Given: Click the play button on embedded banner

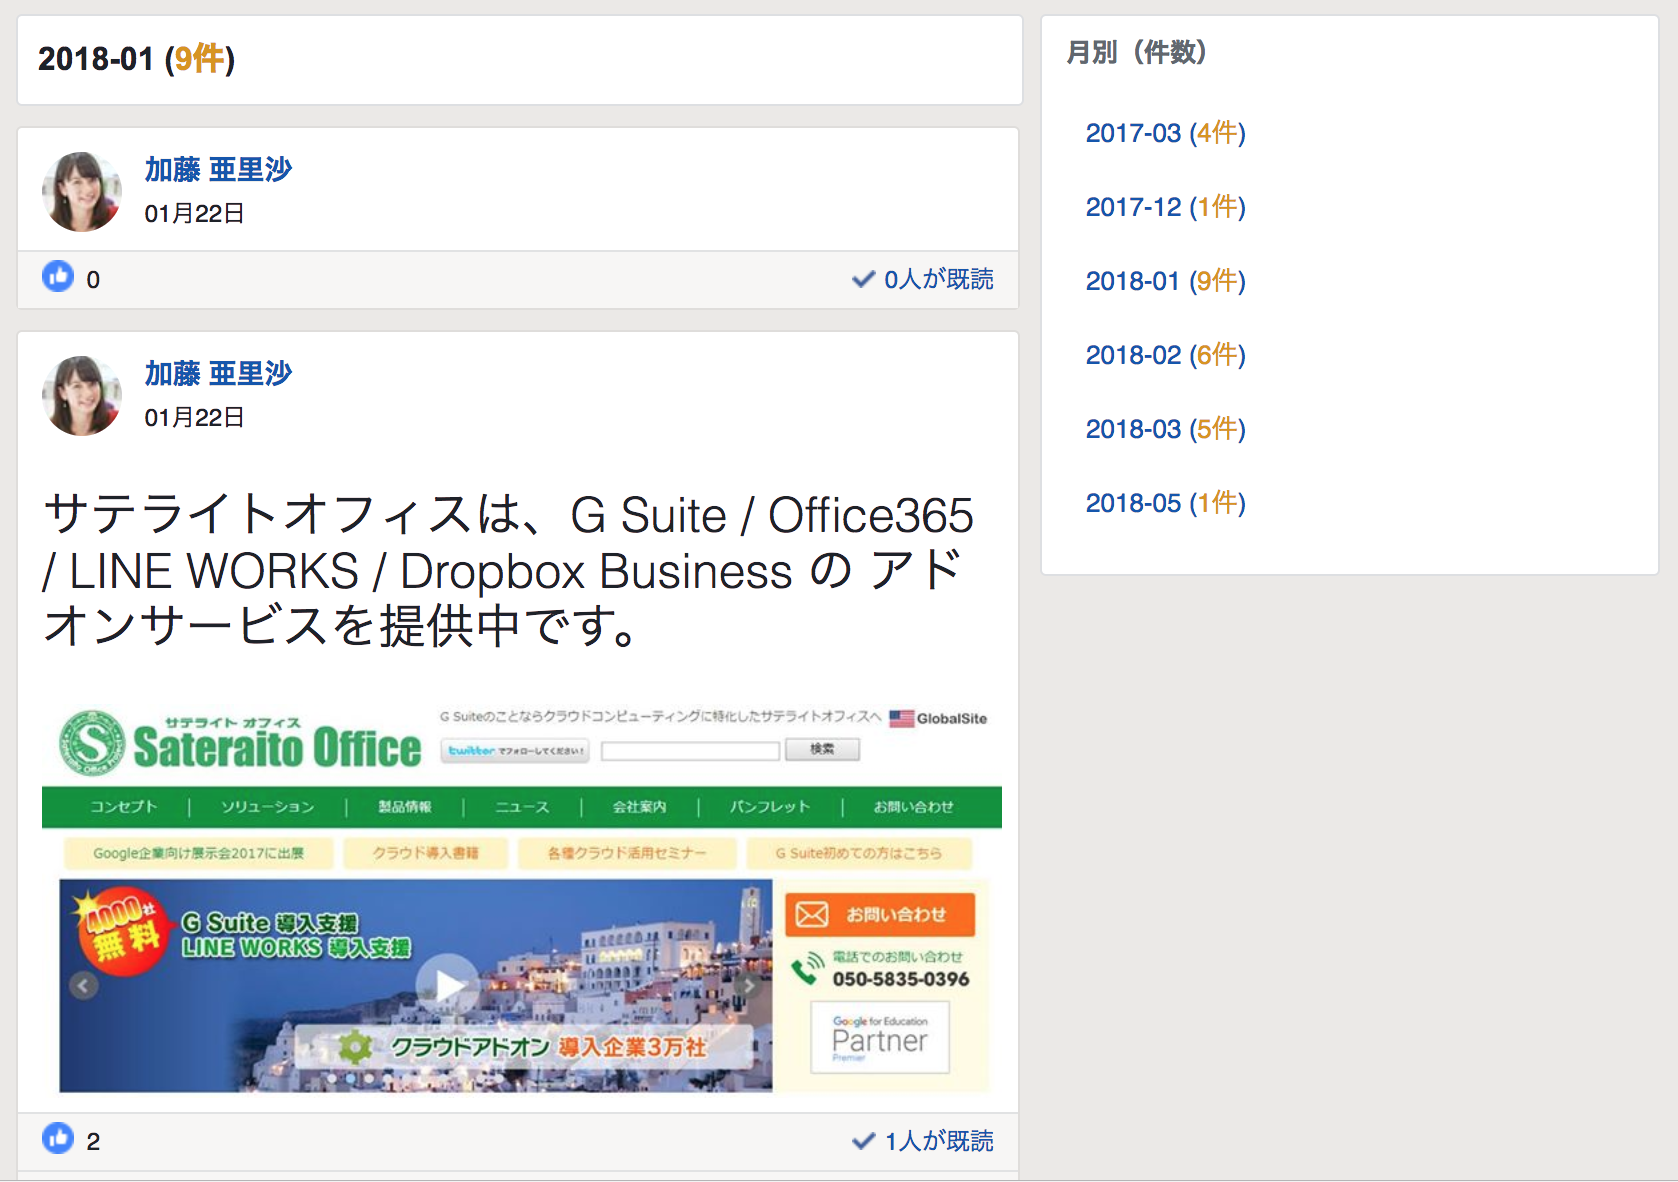Looking at the screenshot, I should pyautogui.click(x=447, y=985).
